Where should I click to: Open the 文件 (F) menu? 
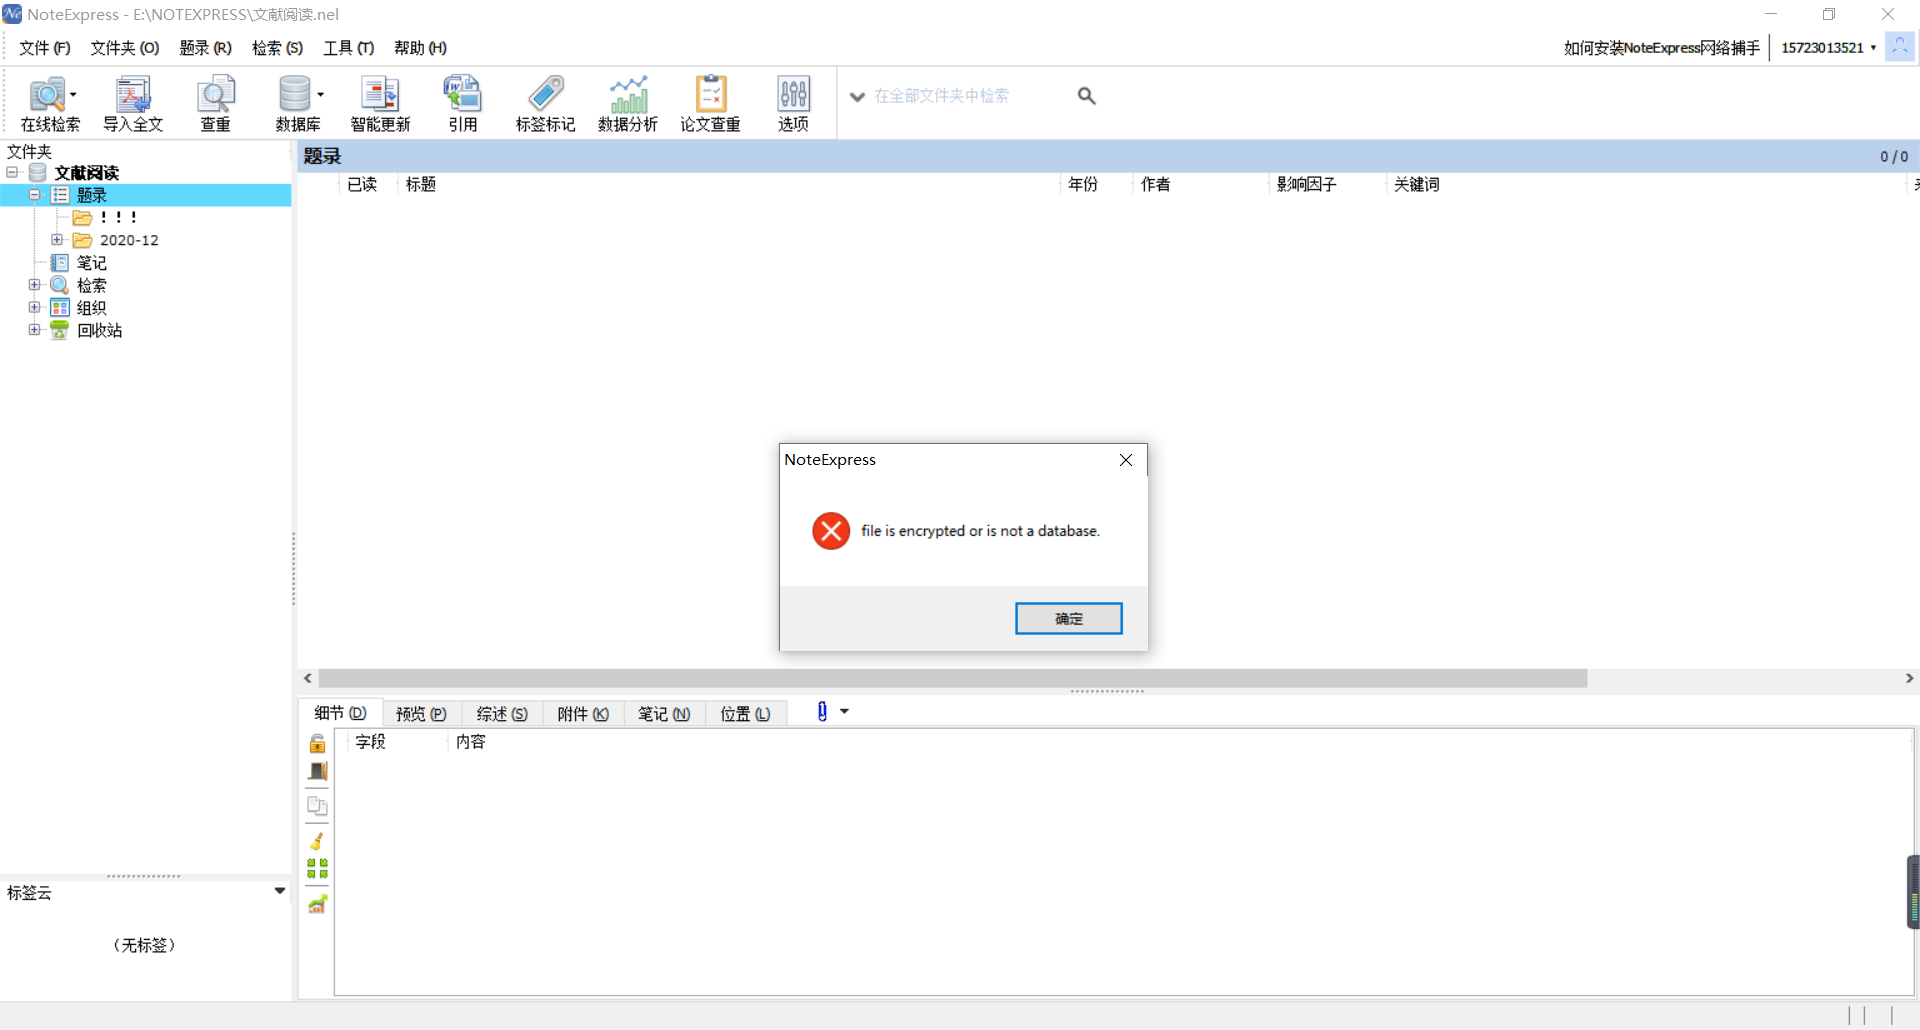45,48
